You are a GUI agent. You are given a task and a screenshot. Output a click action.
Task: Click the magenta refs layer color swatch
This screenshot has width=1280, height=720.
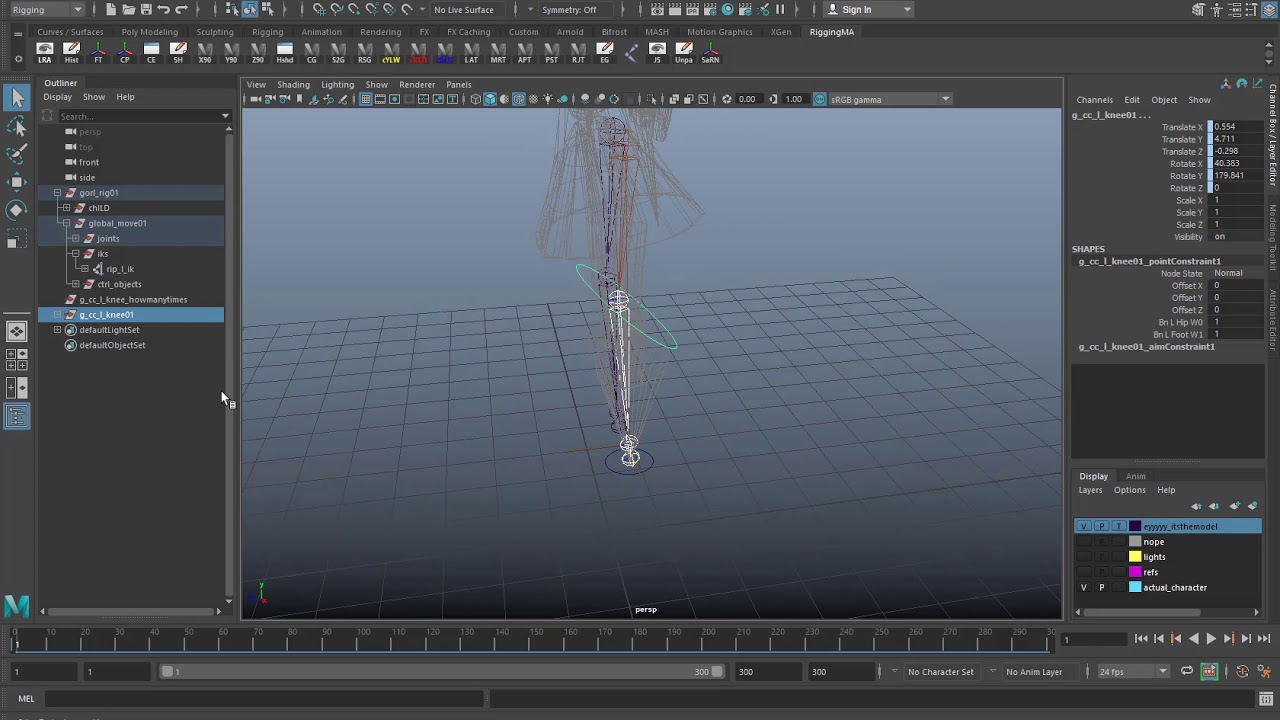tap(1135, 572)
